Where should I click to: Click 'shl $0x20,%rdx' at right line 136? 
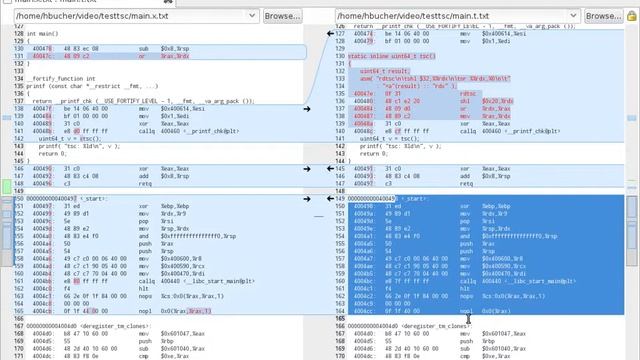487,101
